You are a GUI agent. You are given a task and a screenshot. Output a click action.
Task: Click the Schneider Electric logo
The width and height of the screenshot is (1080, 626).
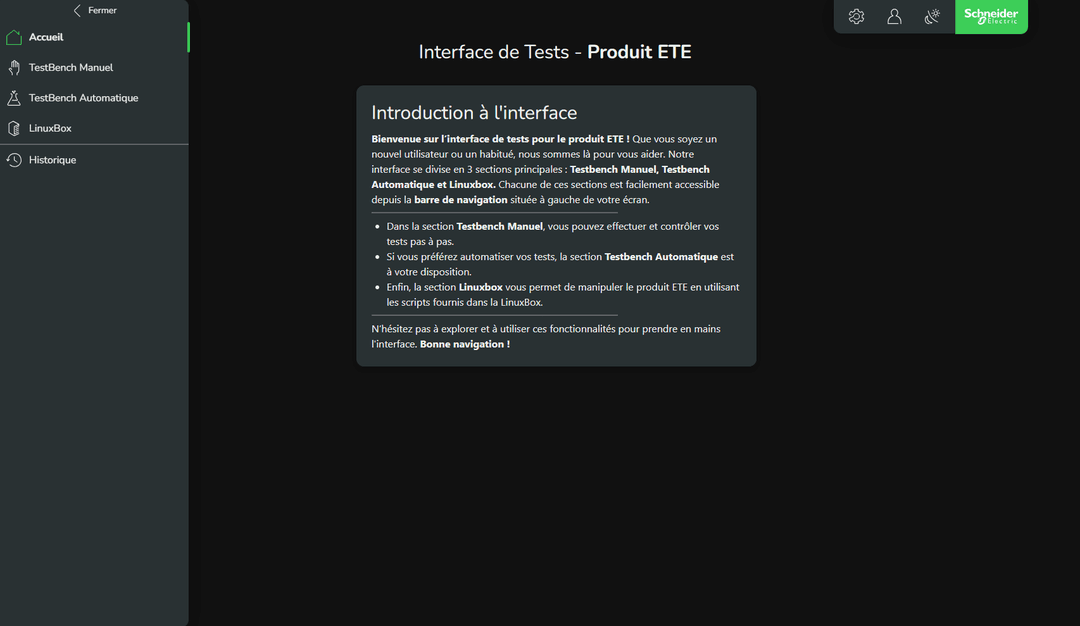click(991, 17)
